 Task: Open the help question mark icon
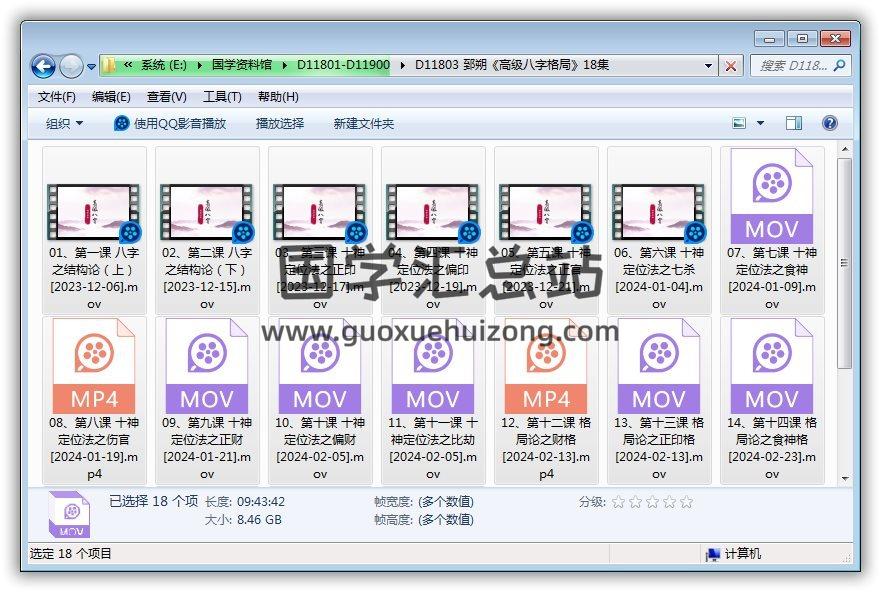[829, 123]
